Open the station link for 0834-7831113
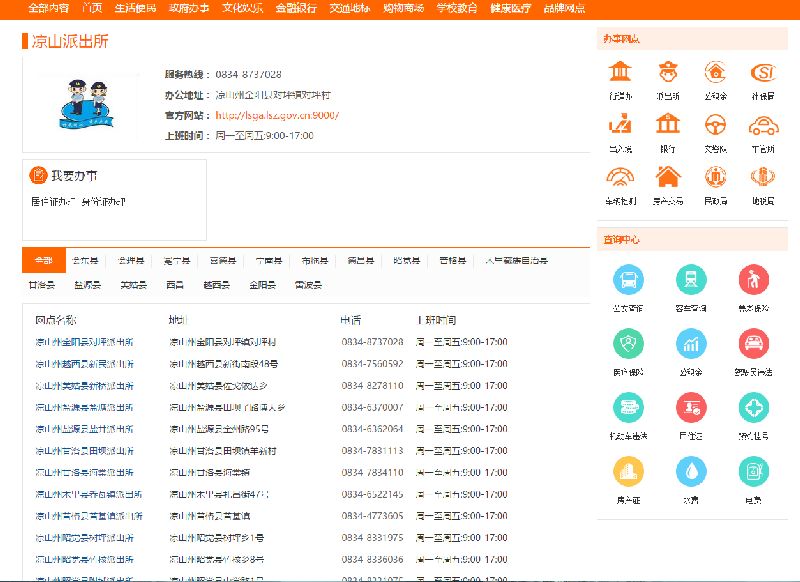800x582 pixels. coord(84,451)
